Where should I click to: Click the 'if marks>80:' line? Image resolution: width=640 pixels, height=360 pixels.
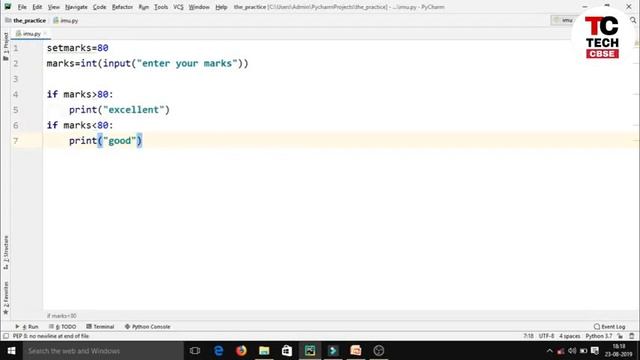(x=80, y=94)
